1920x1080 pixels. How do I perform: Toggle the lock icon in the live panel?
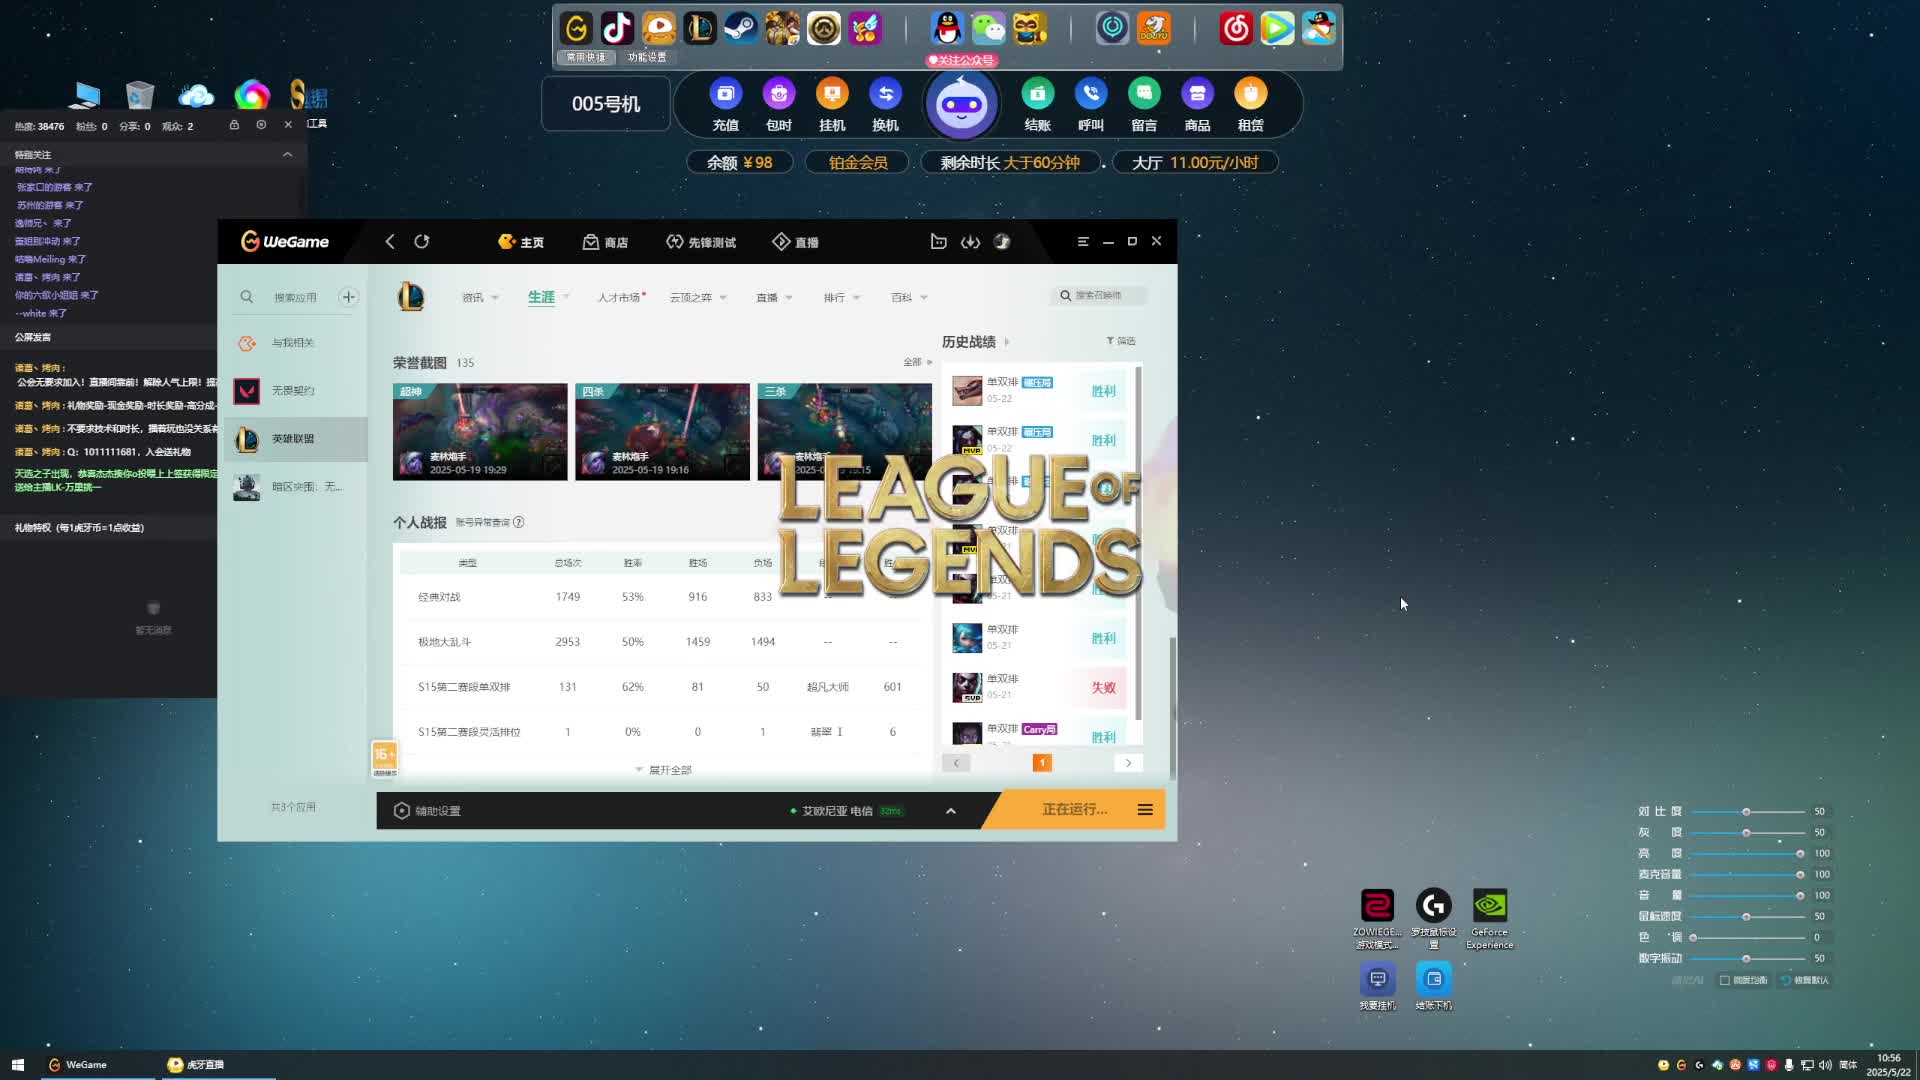(x=234, y=125)
